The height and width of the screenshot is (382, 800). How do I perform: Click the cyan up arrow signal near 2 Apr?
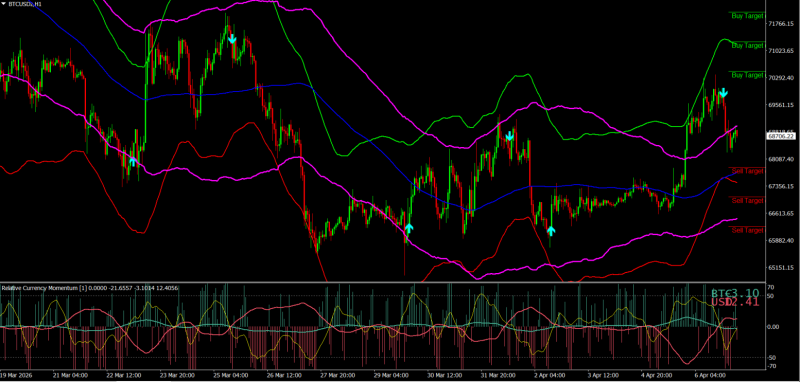[x=551, y=231]
